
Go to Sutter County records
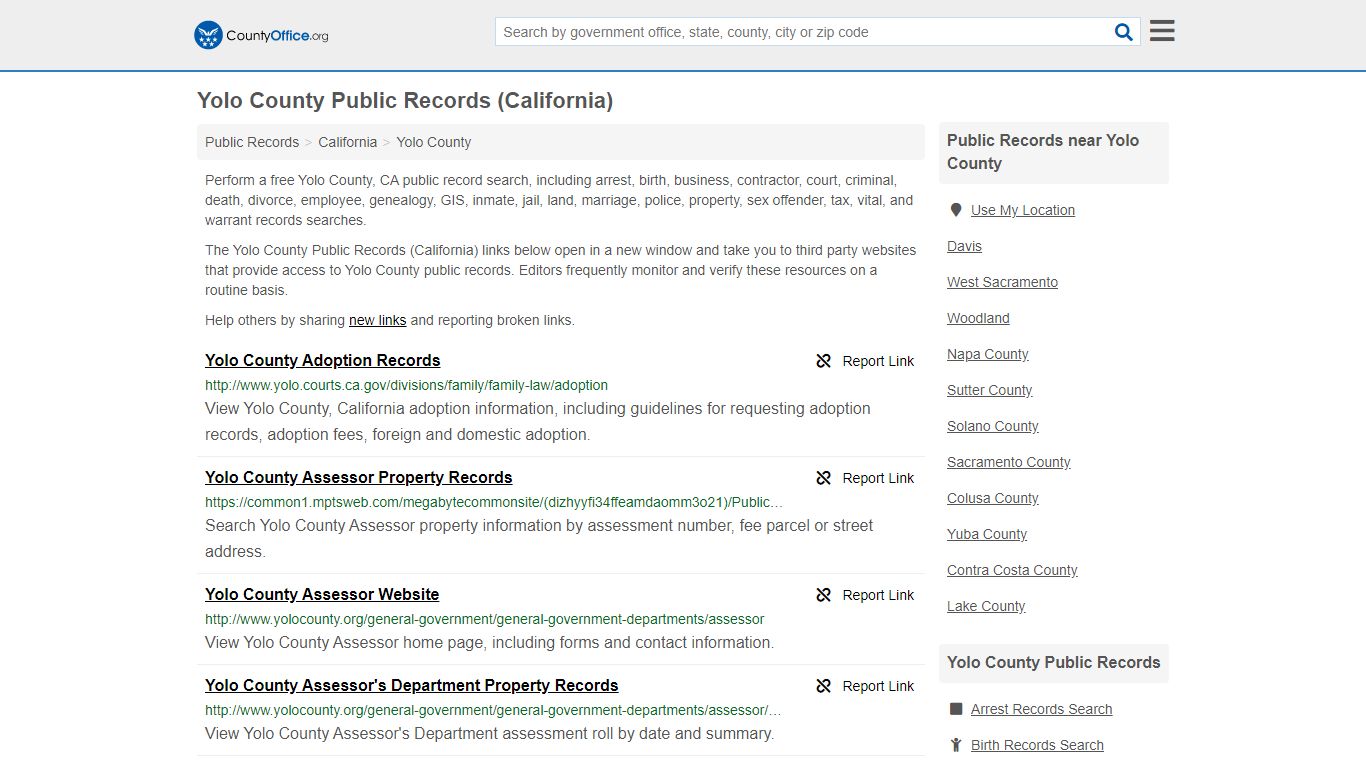coord(989,390)
